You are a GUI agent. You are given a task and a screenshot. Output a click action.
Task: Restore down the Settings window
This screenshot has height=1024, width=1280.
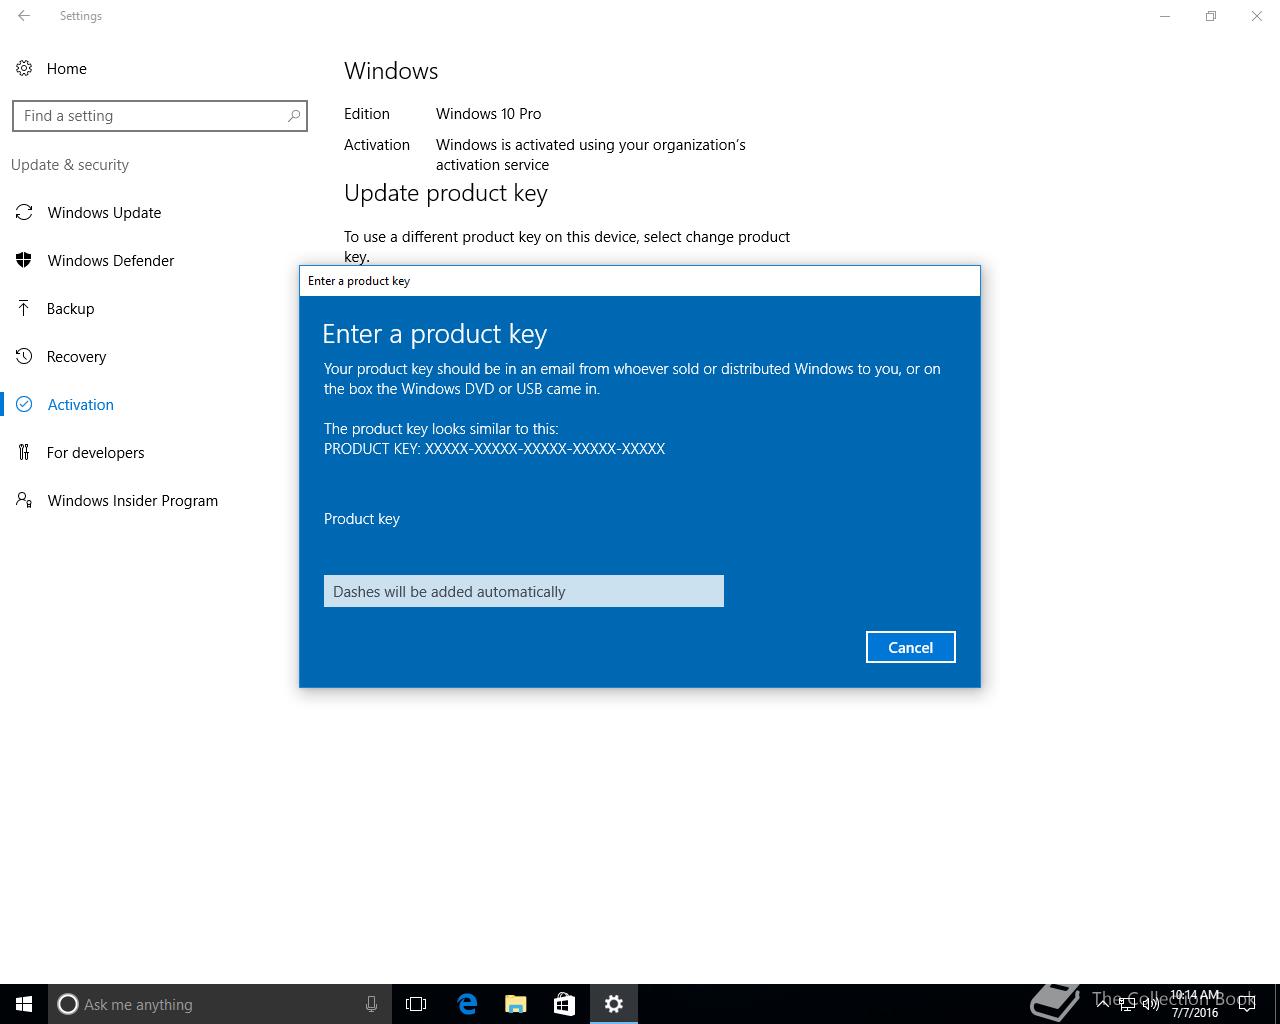point(1211,16)
